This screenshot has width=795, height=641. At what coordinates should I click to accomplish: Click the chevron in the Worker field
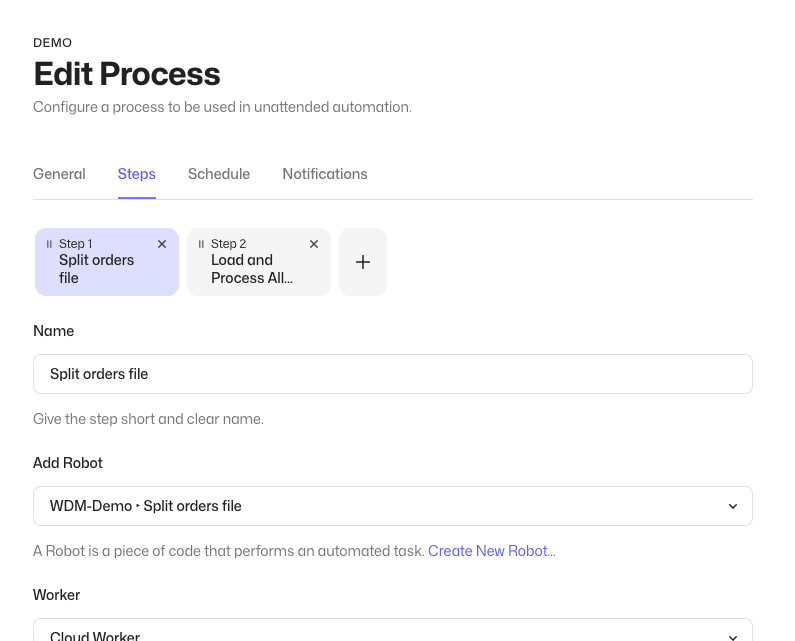click(x=733, y=637)
